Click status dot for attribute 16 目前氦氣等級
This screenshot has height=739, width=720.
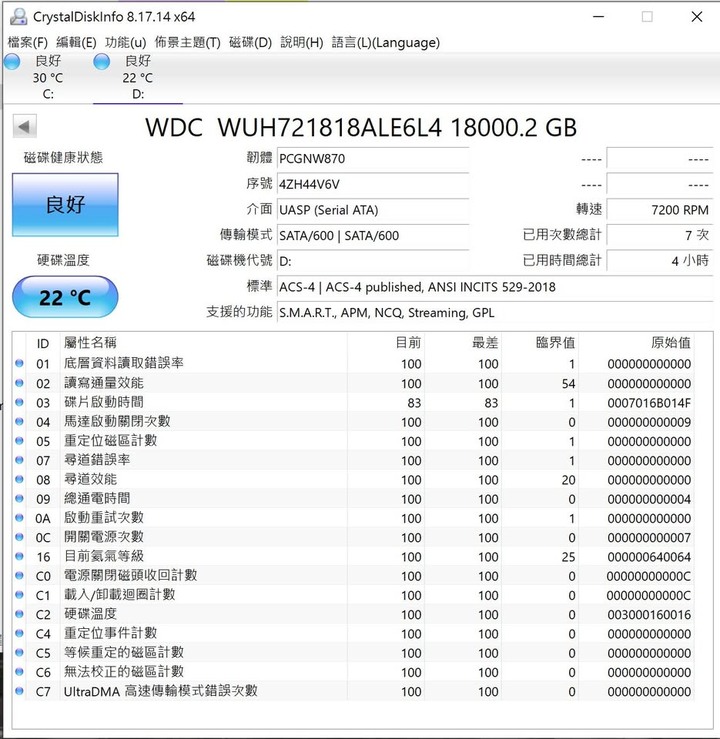19,556
